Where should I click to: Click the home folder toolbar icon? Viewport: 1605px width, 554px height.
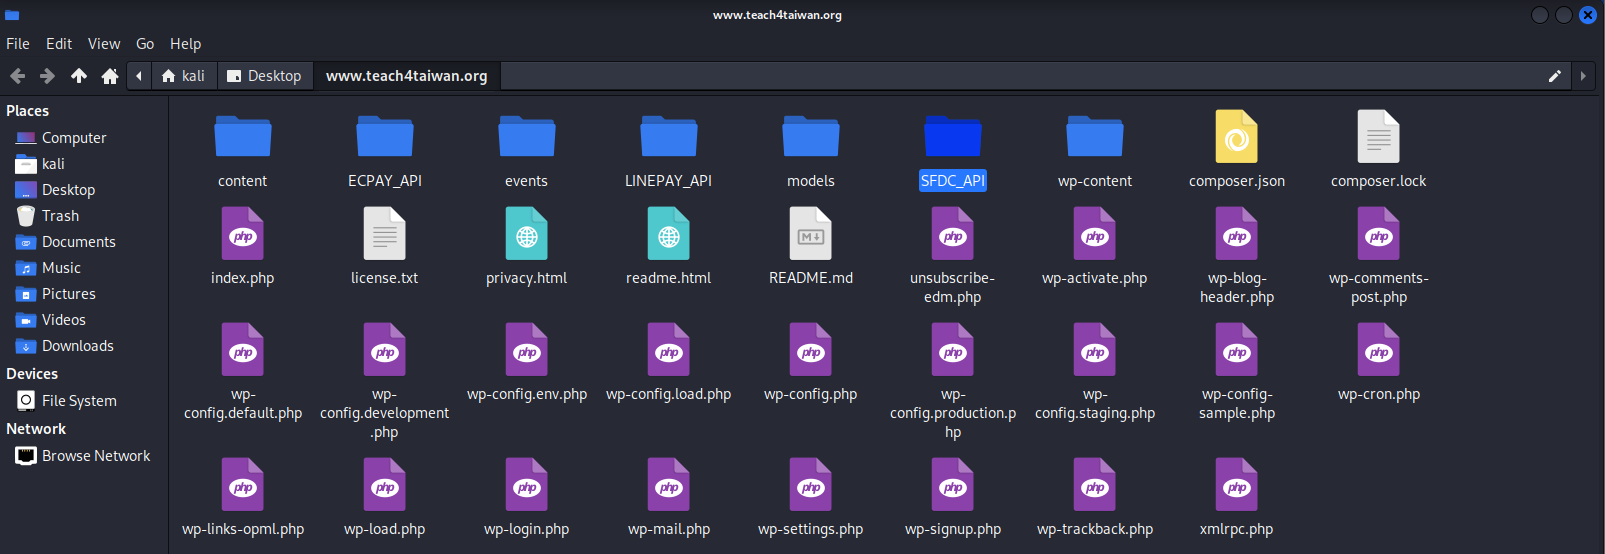pos(110,76)
